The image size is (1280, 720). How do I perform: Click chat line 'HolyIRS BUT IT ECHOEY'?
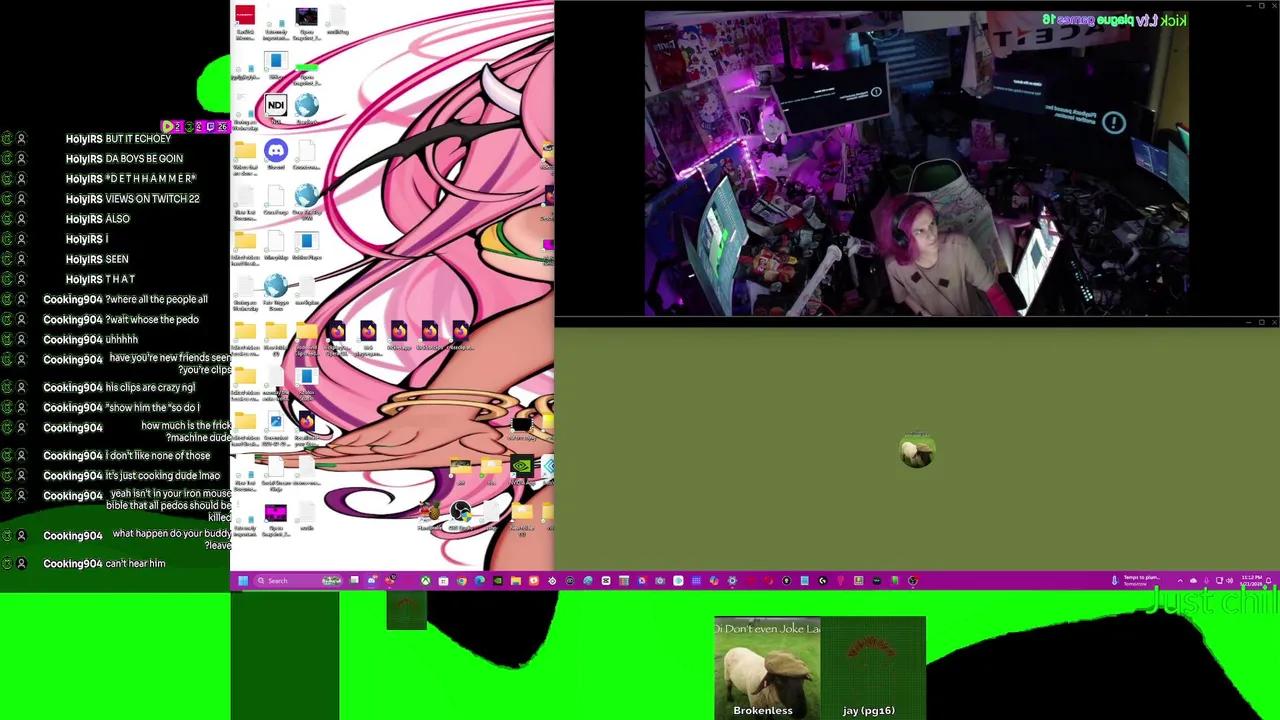pyautogui.click(x=118, y=139)
